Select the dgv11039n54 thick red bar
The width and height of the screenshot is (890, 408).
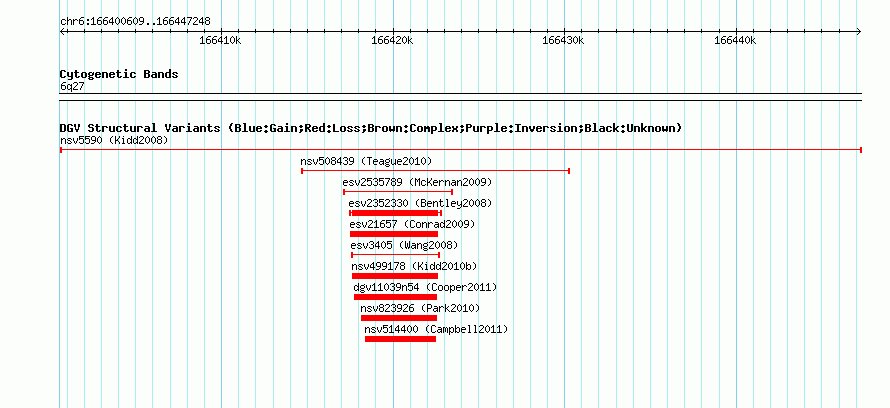pyautogui.click(x=395, y=297)
